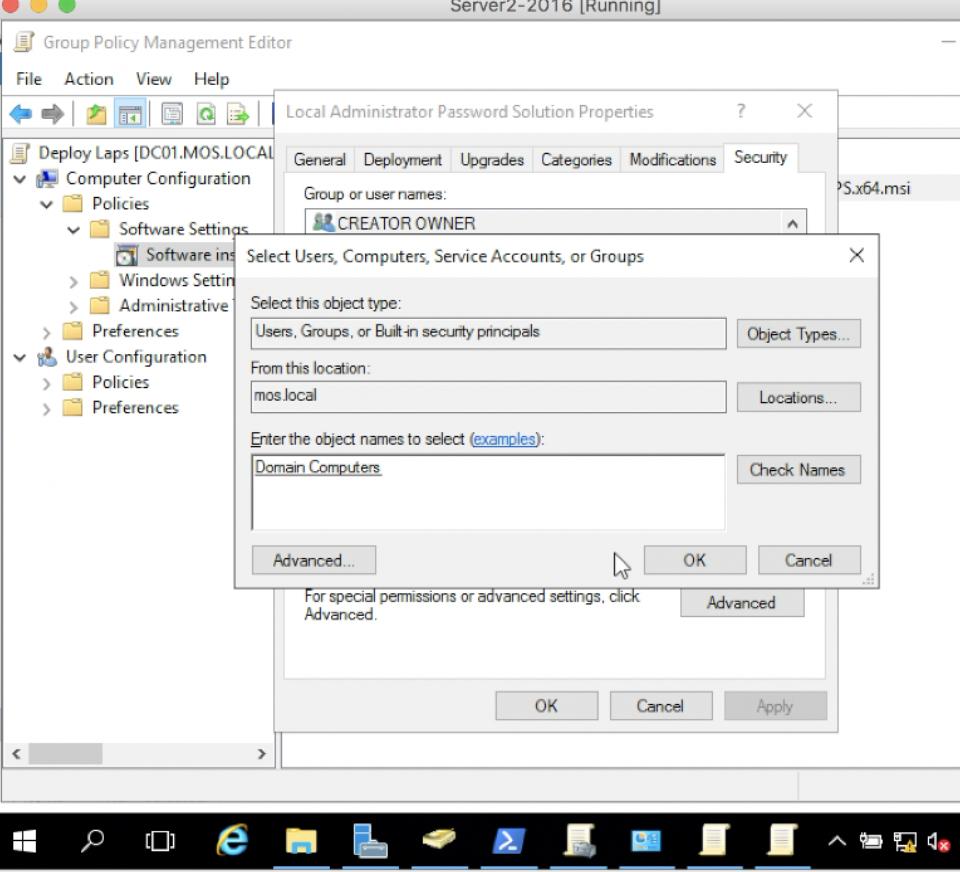Click the Locations button
960x872 pixels.
tap(798, 397)
